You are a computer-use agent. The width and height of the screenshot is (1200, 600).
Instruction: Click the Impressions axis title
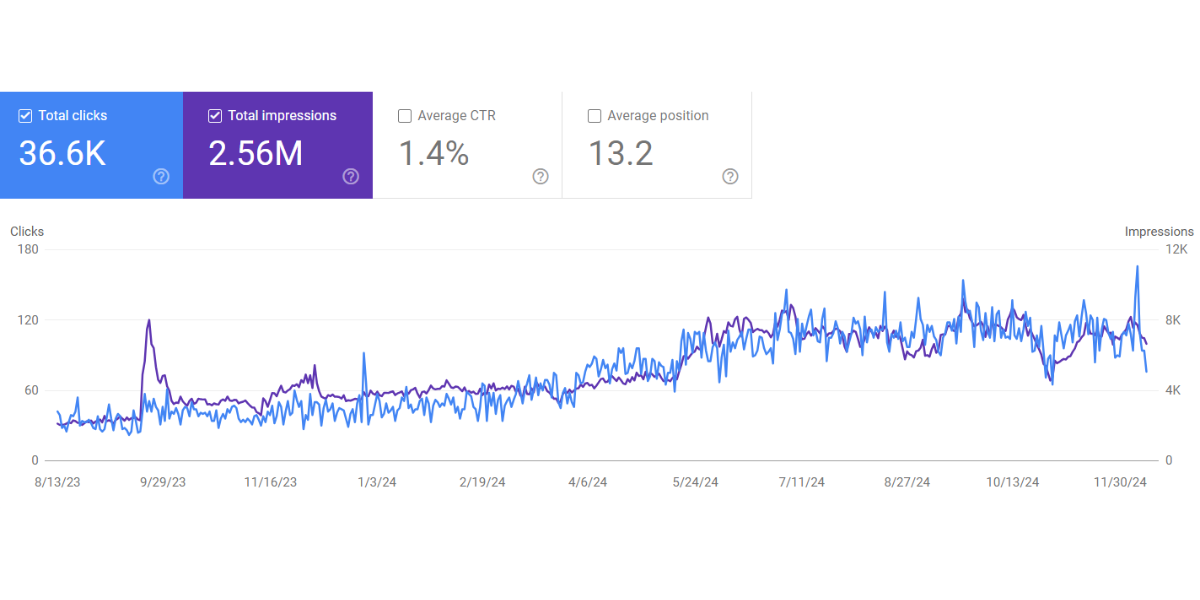(x=1158, y=232)
